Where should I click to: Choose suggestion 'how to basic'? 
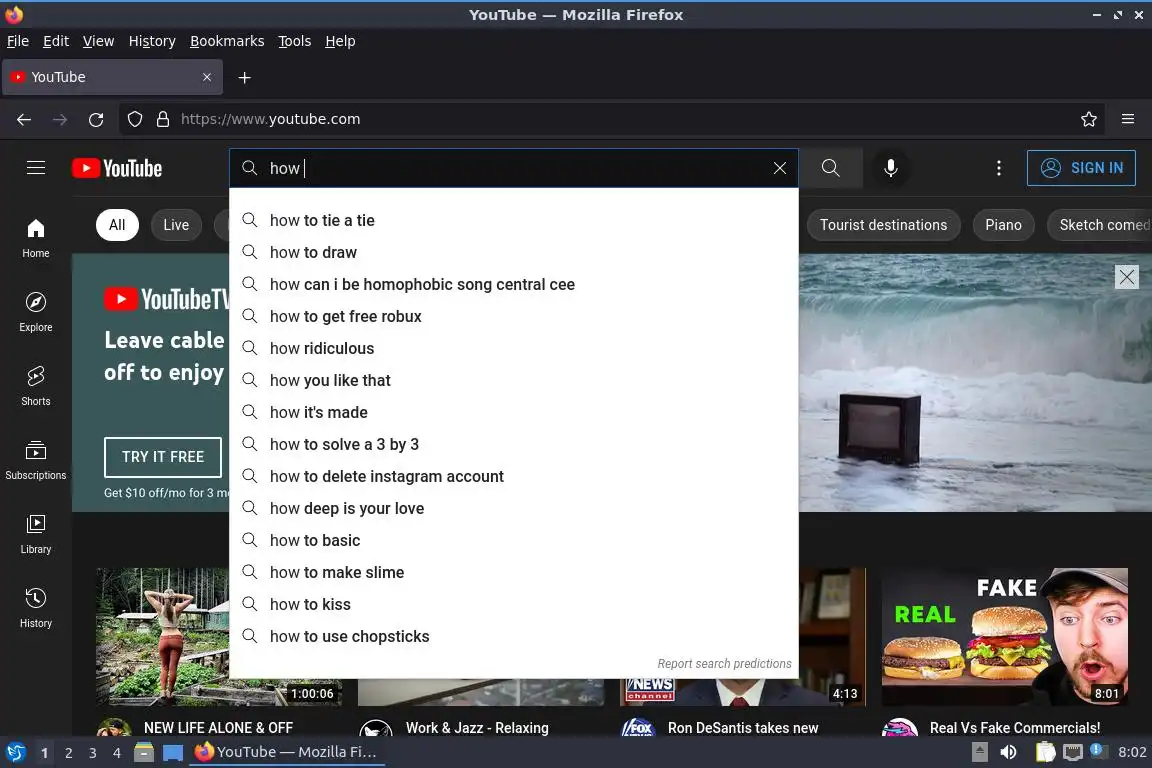pyautogui.click(x=514, y=540)
